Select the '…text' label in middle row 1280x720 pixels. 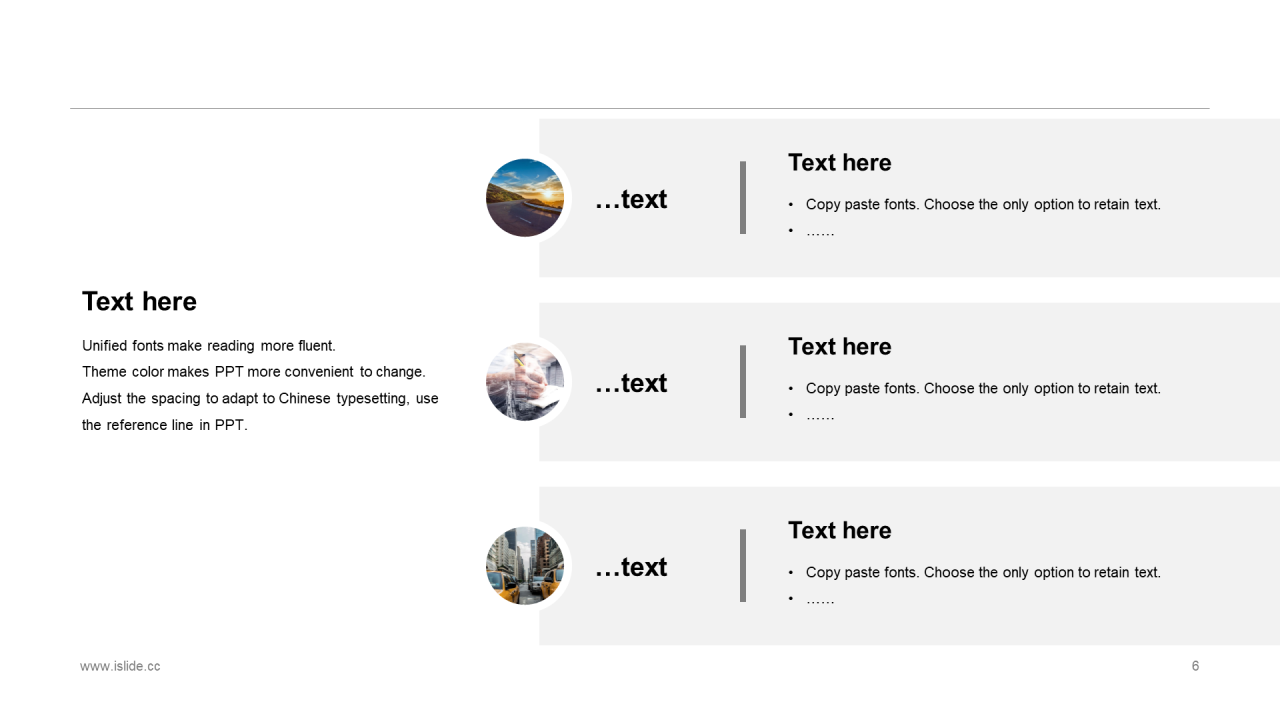click(631, 383)
